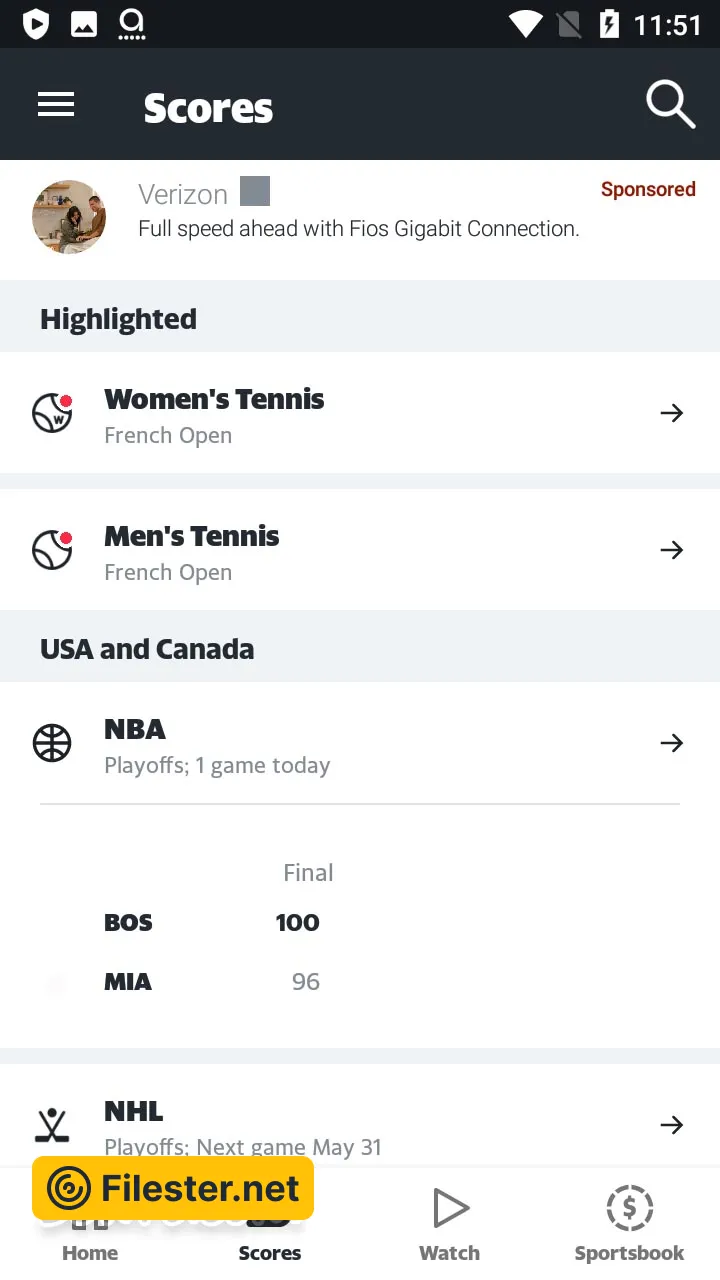Switch to the Home tab
The width and height of the screenshot is (720, 1280).
click(x=90, y=1252)
